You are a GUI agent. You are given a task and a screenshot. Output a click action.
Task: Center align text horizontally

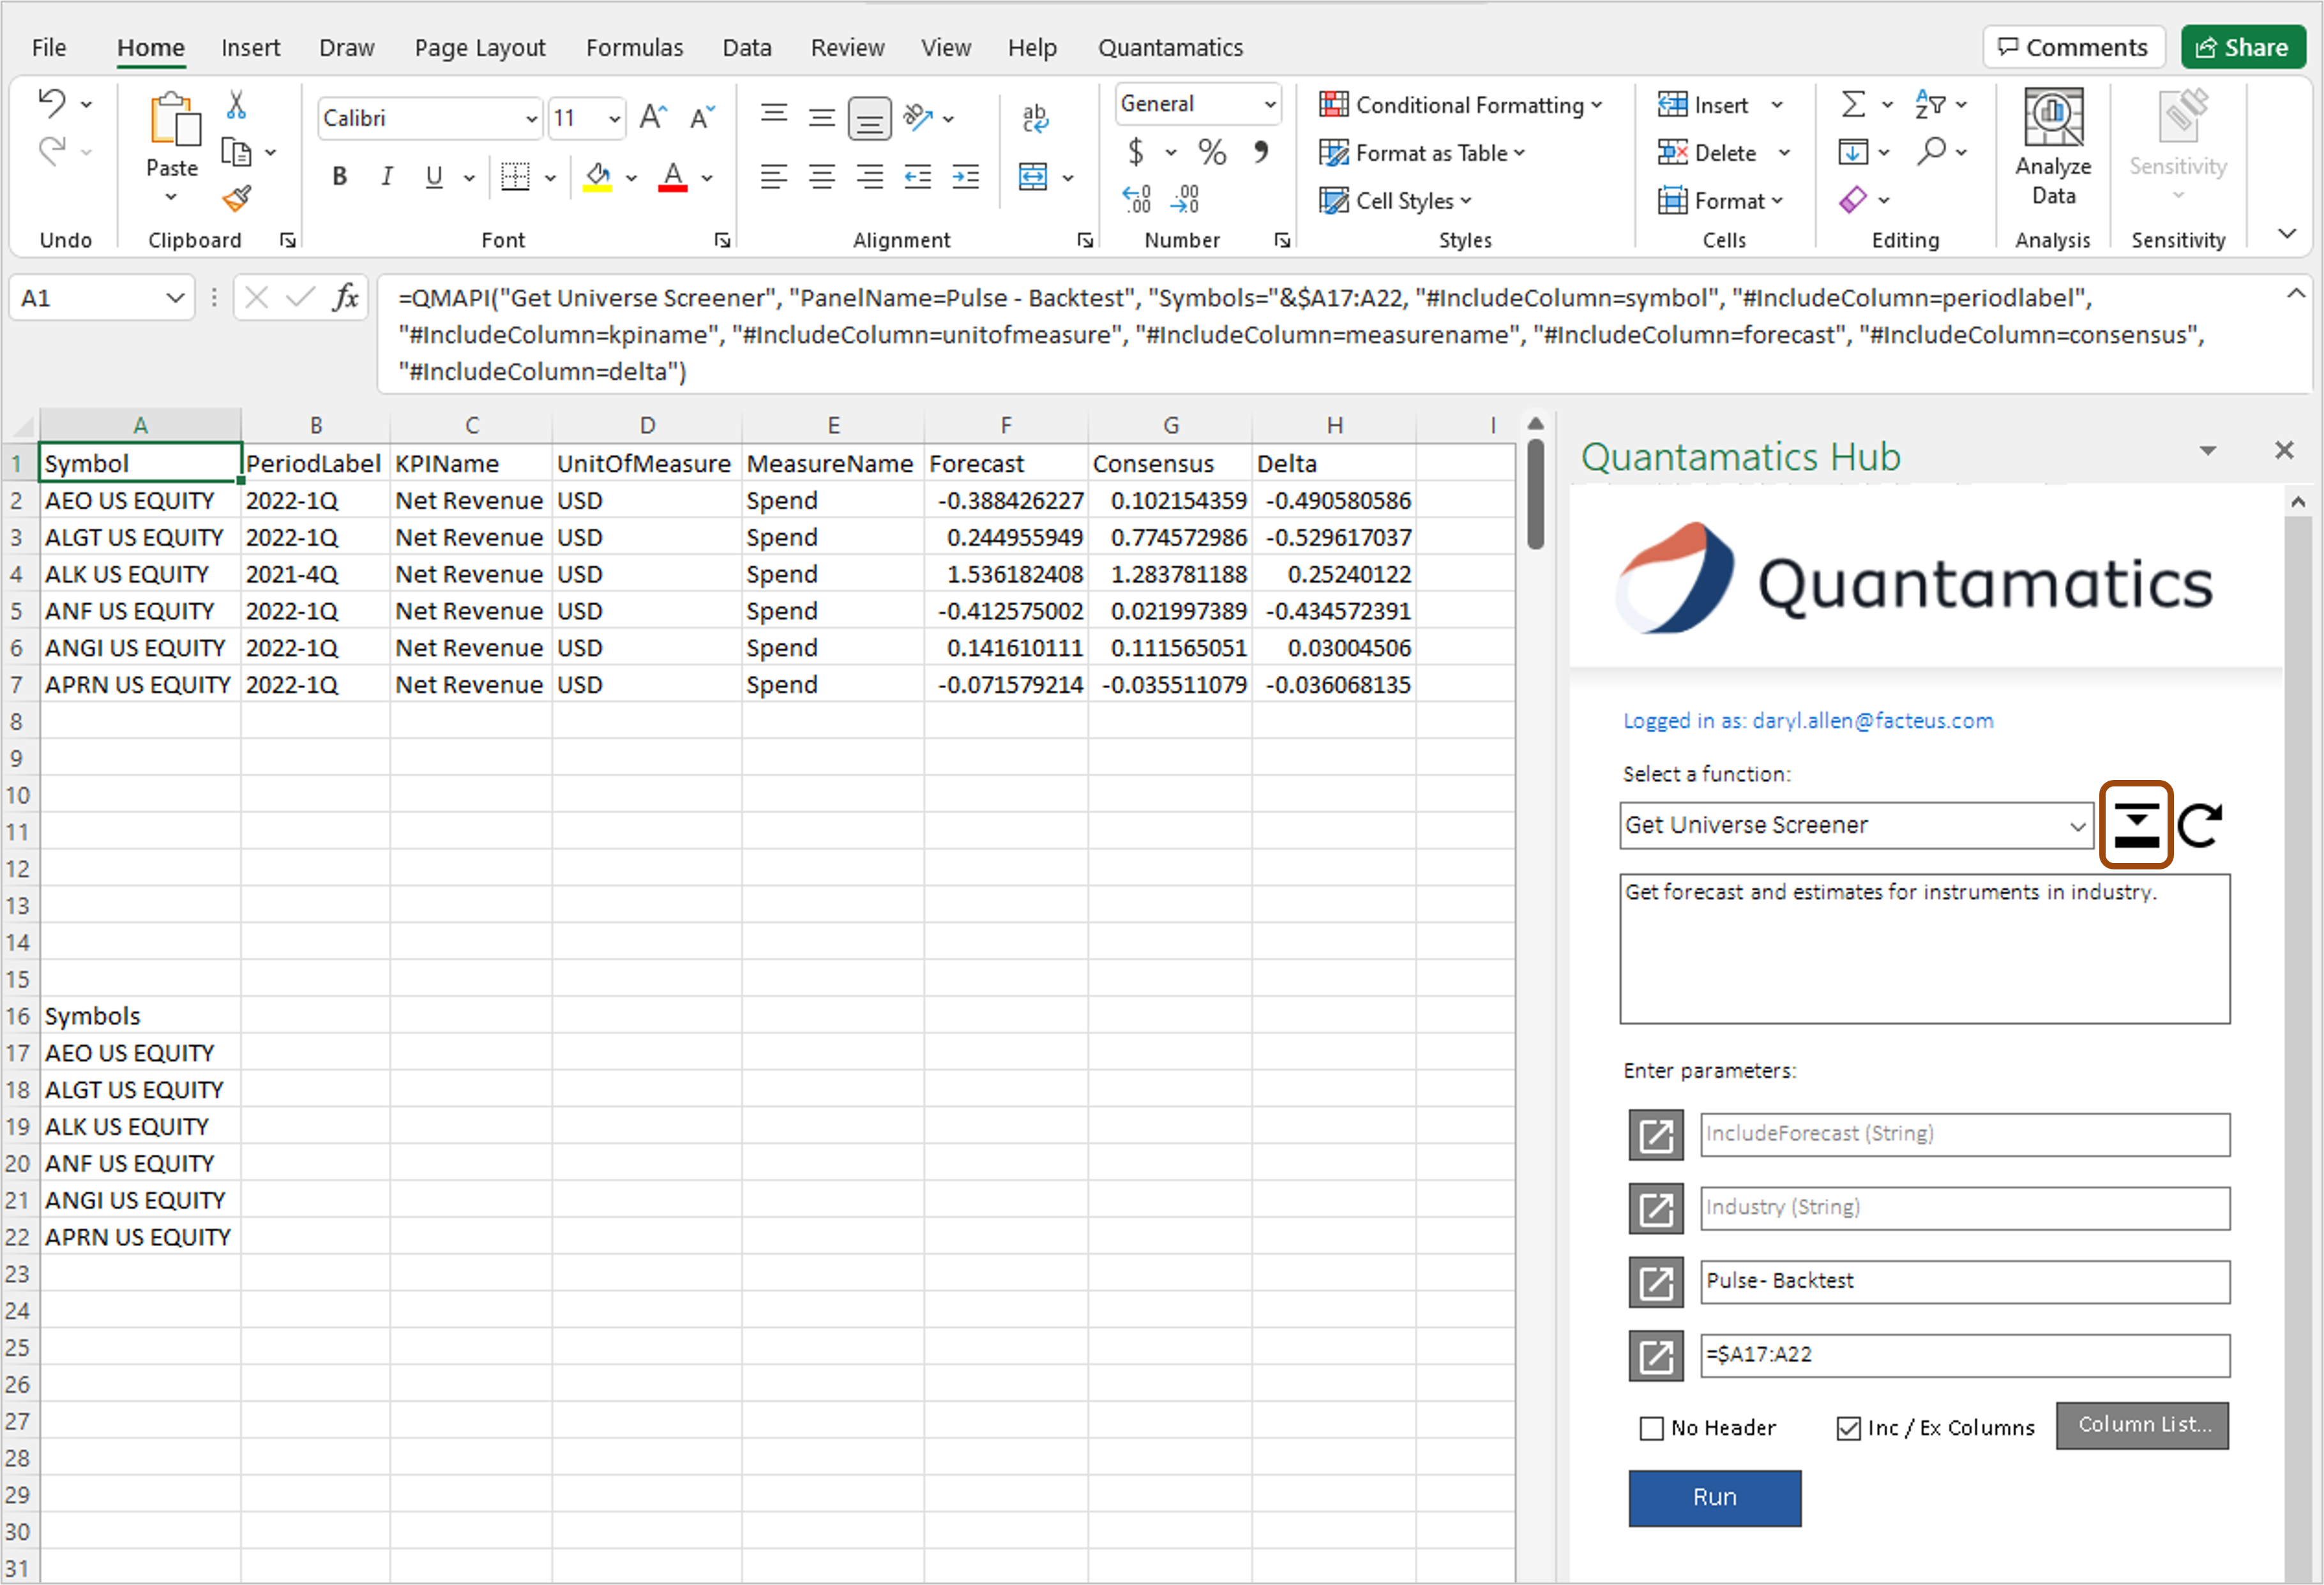click(x=822, y=177)
